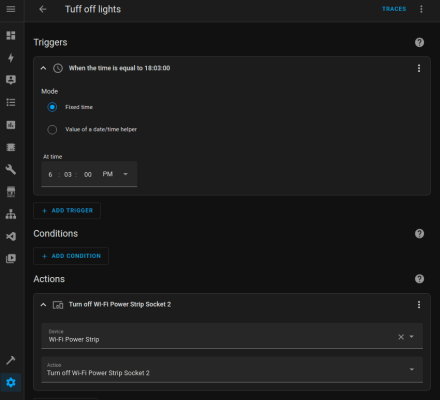Click ADD TRIGGER button
Screen dimensions: 440x400
(x=67, y=211)
